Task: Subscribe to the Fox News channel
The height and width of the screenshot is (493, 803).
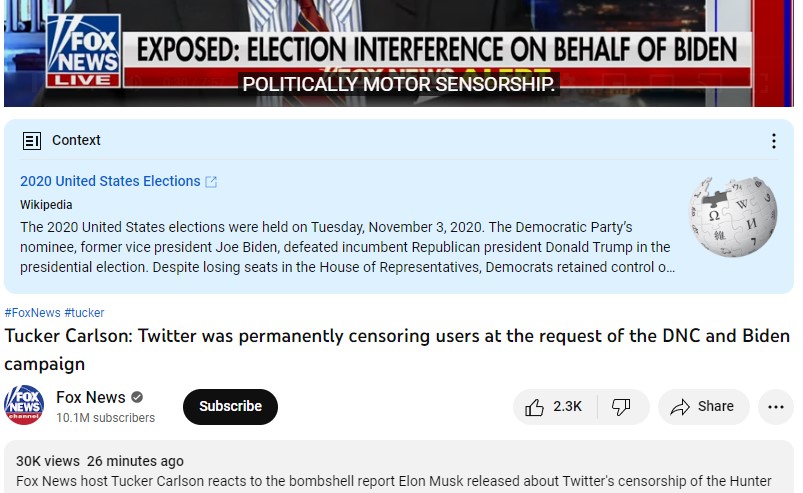Action: pyautogui.click(x=230, y=406)
